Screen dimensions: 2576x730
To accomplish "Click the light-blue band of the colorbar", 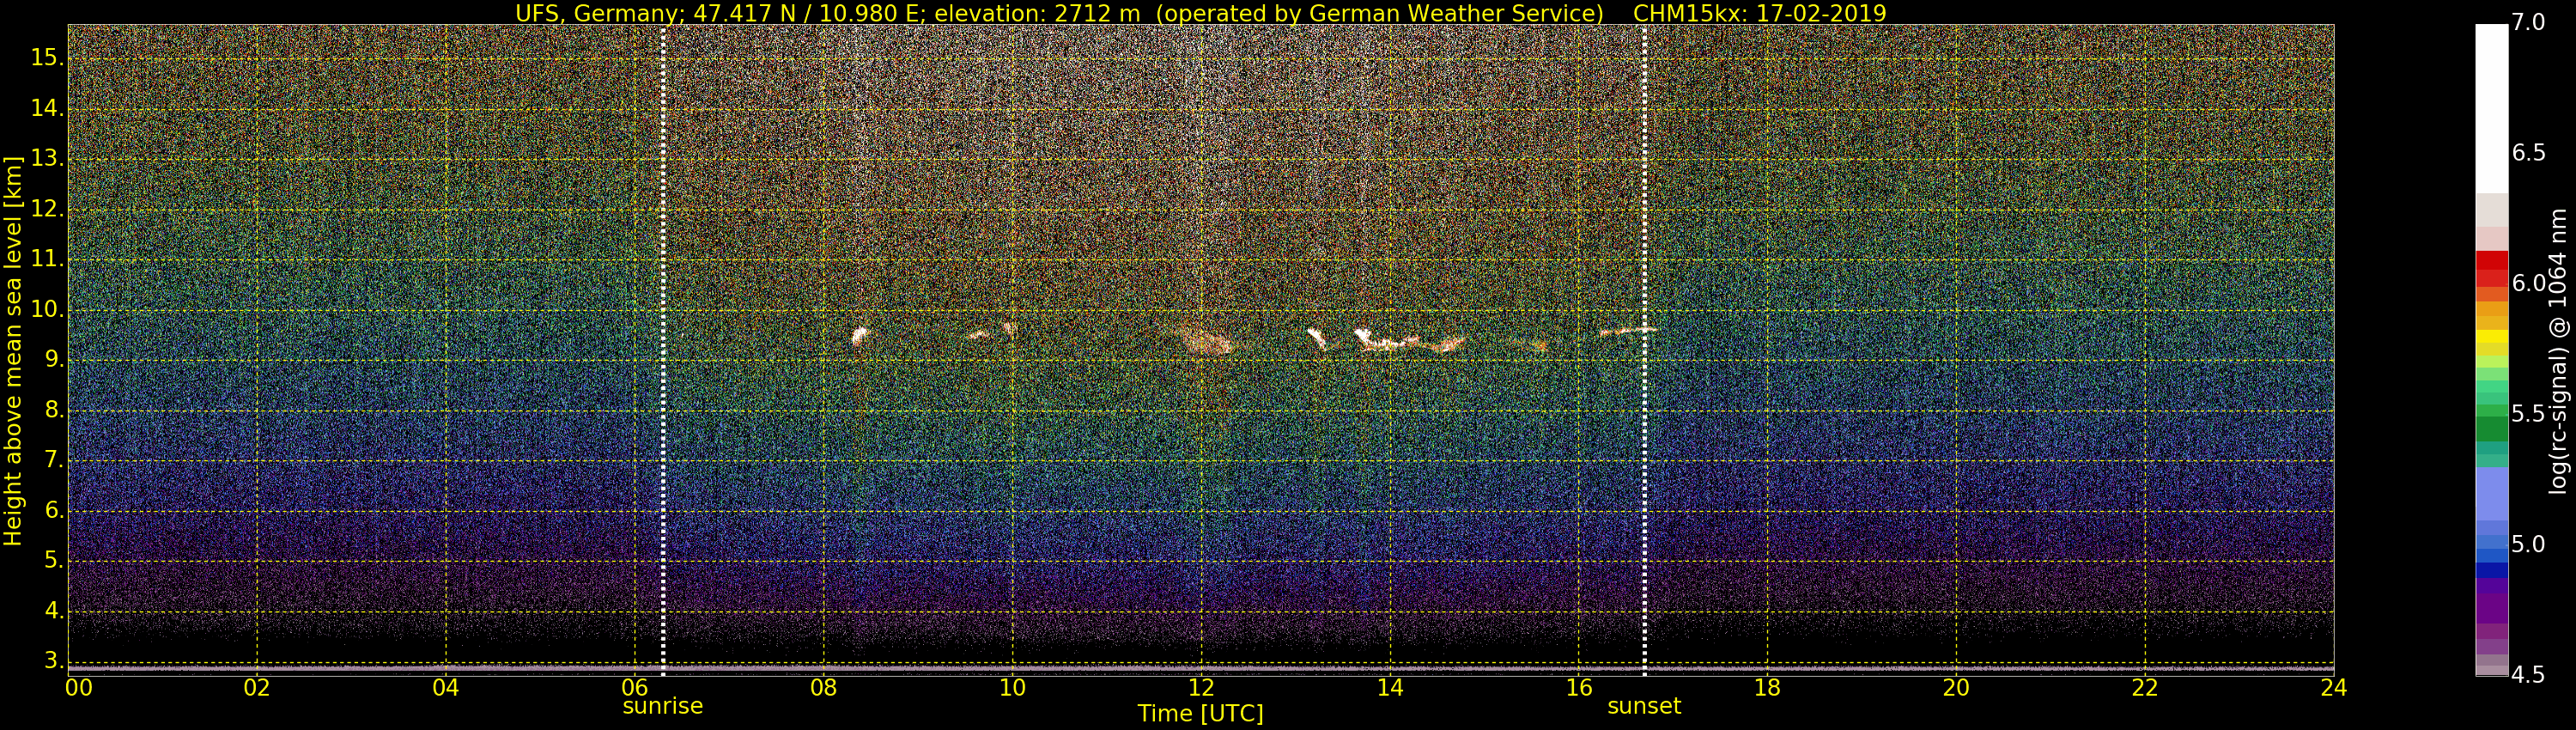I will click(x=2491, y=494).
